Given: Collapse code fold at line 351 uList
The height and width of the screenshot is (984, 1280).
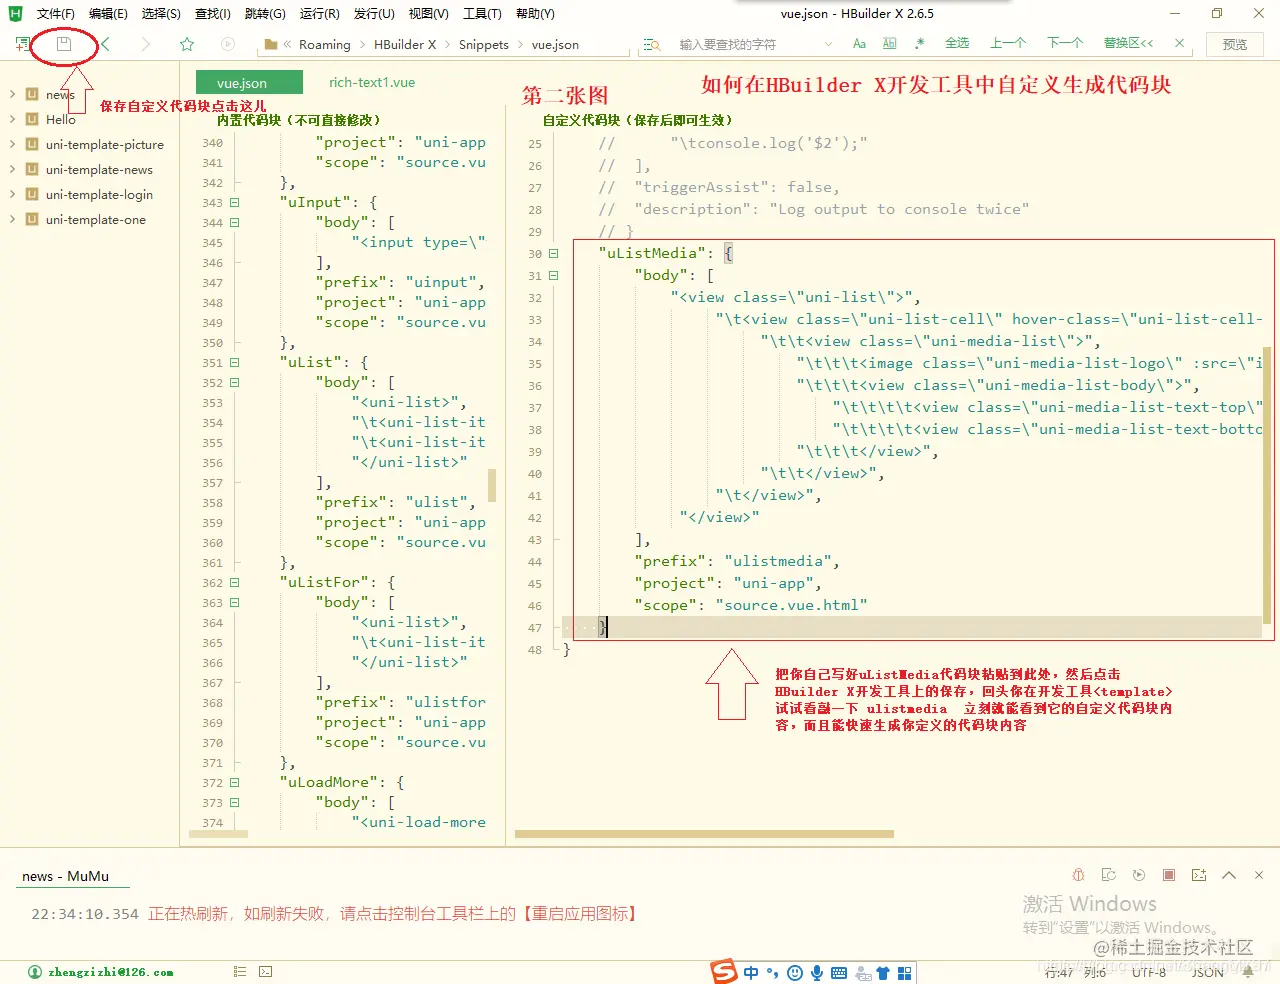Looking at the screenshot, I should pos(234,362).
